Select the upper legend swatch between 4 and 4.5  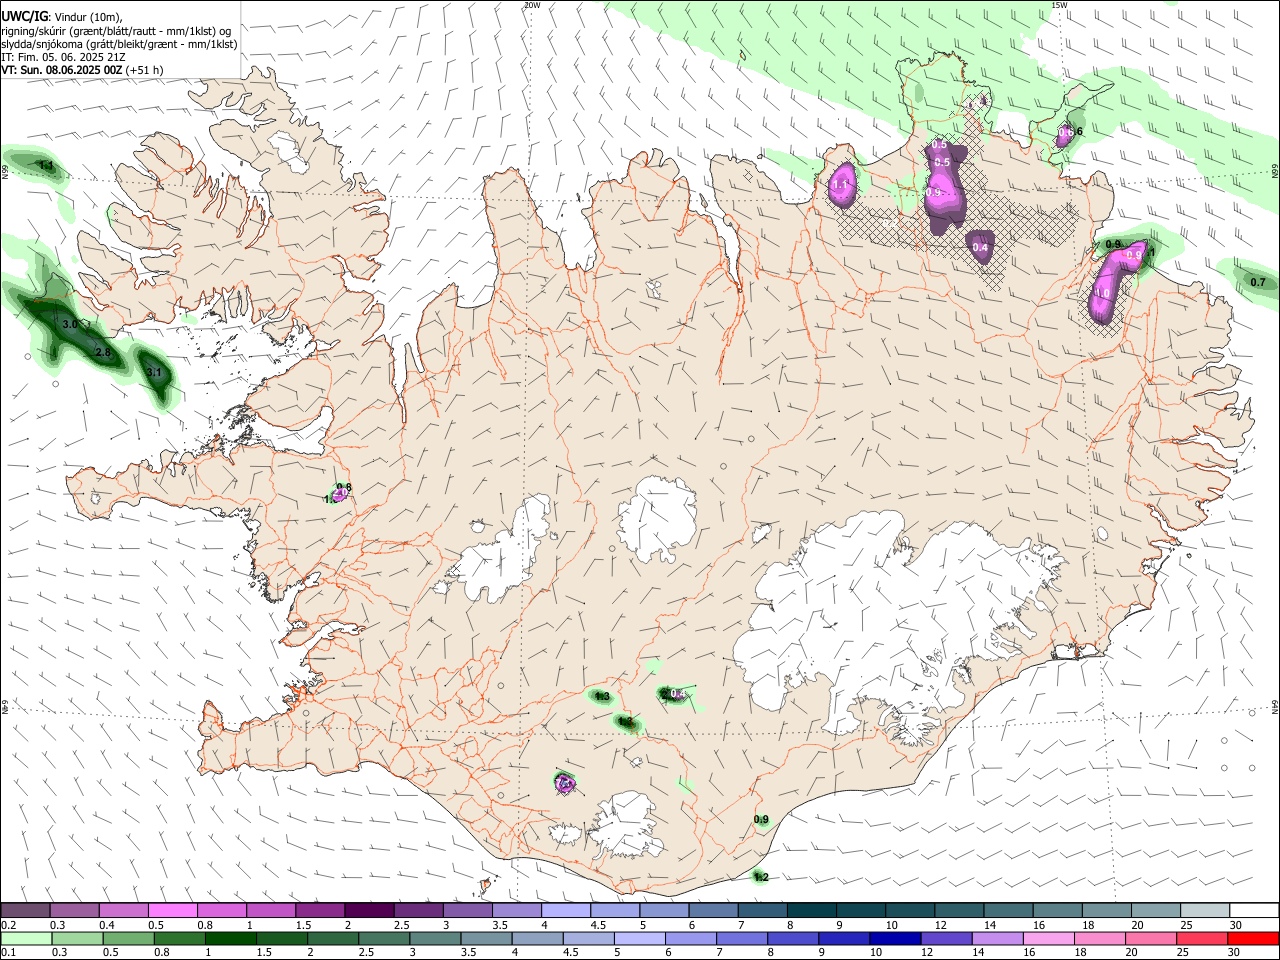[x=566, y=910]
